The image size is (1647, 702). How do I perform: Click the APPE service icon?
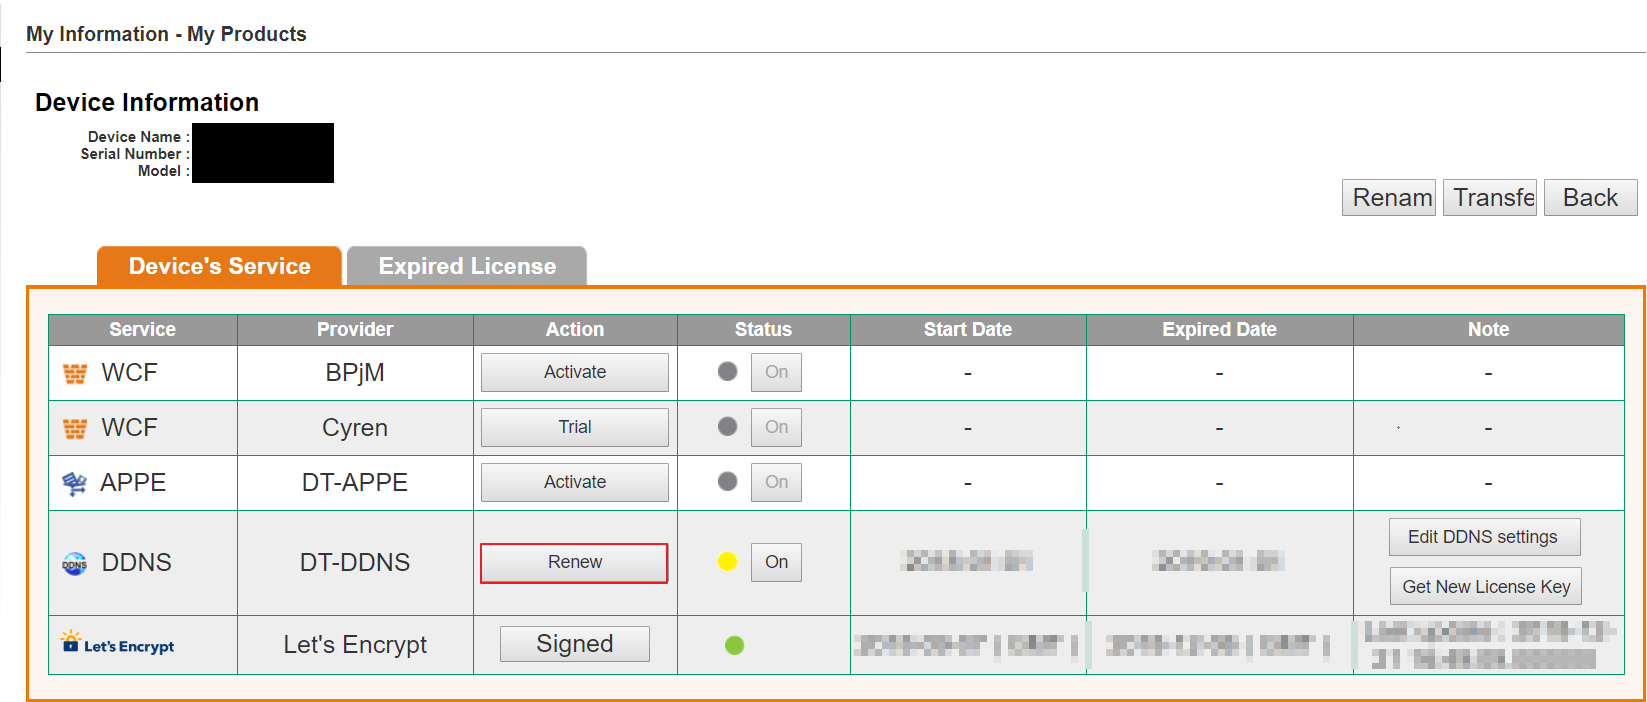(x=75, y=484)
